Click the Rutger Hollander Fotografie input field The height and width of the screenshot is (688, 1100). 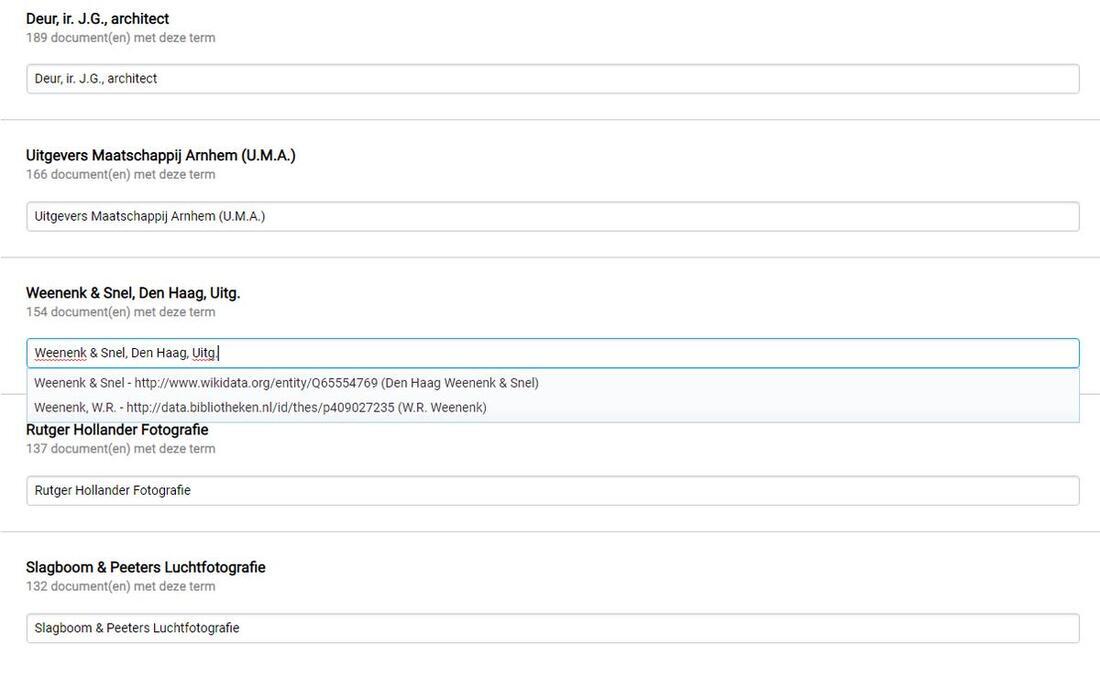pyautogui.click(x=553, y=490)
